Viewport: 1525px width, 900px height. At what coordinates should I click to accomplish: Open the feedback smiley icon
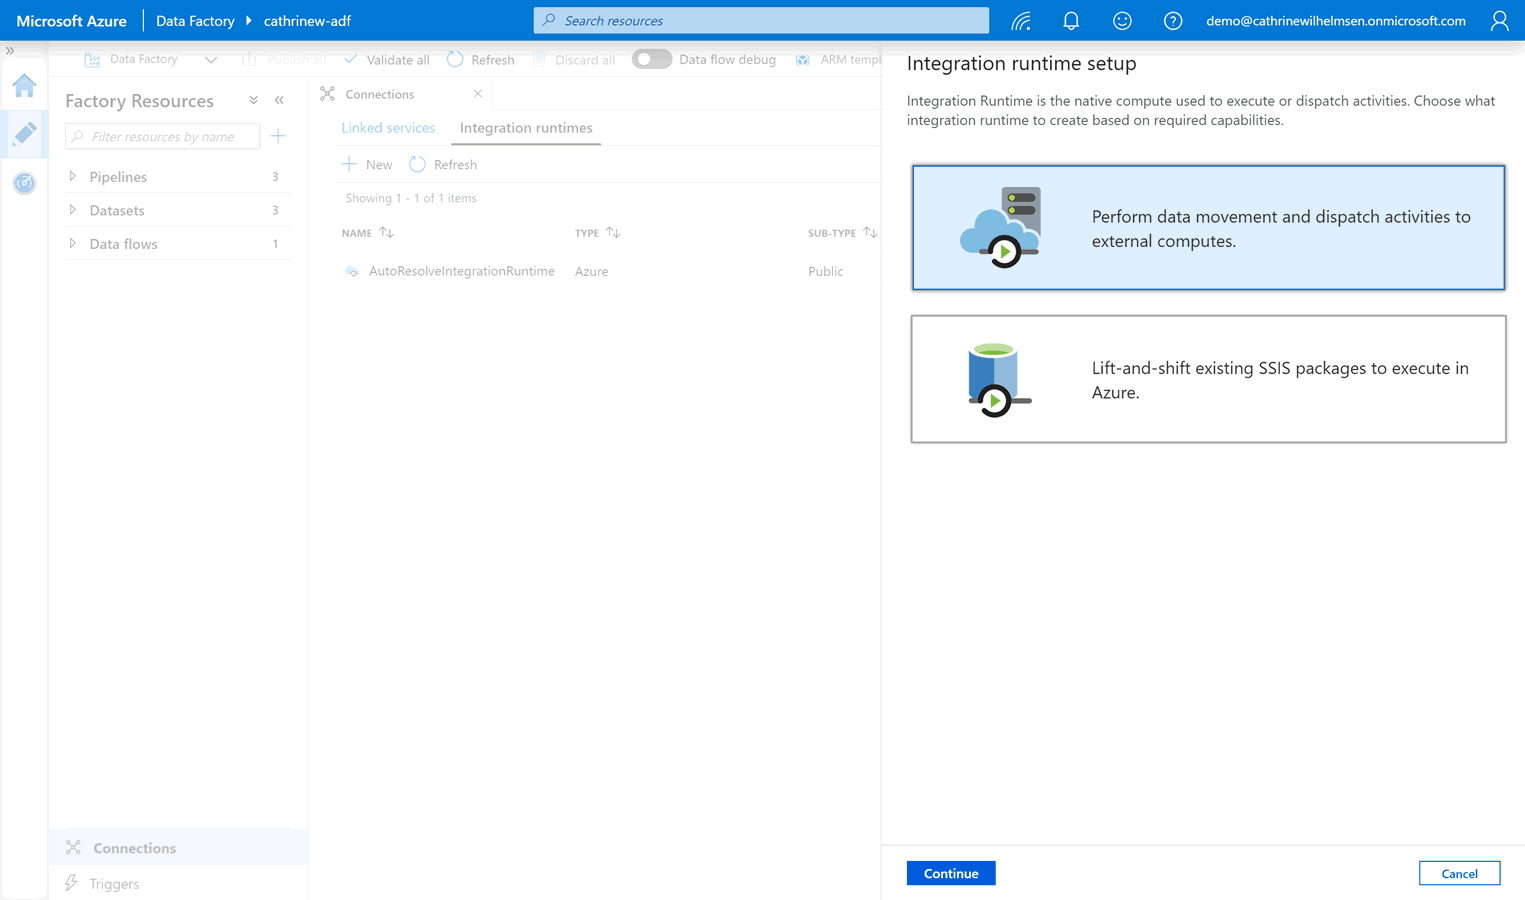(x=1122, y=21)
